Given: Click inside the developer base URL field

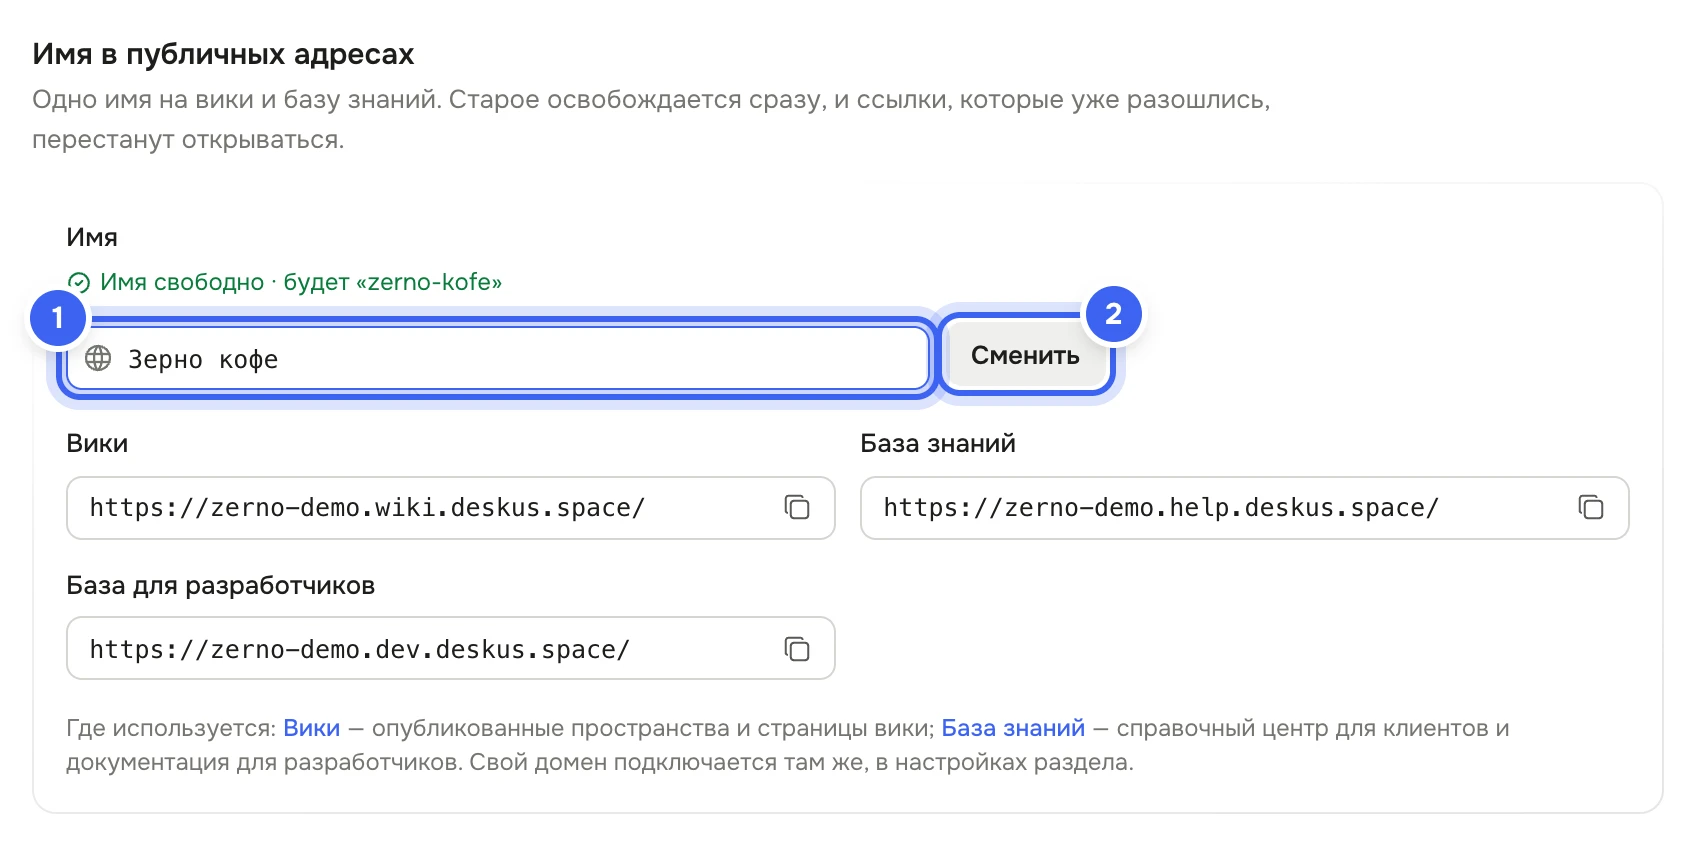Looking at the screenshot, I should point(451,649).
